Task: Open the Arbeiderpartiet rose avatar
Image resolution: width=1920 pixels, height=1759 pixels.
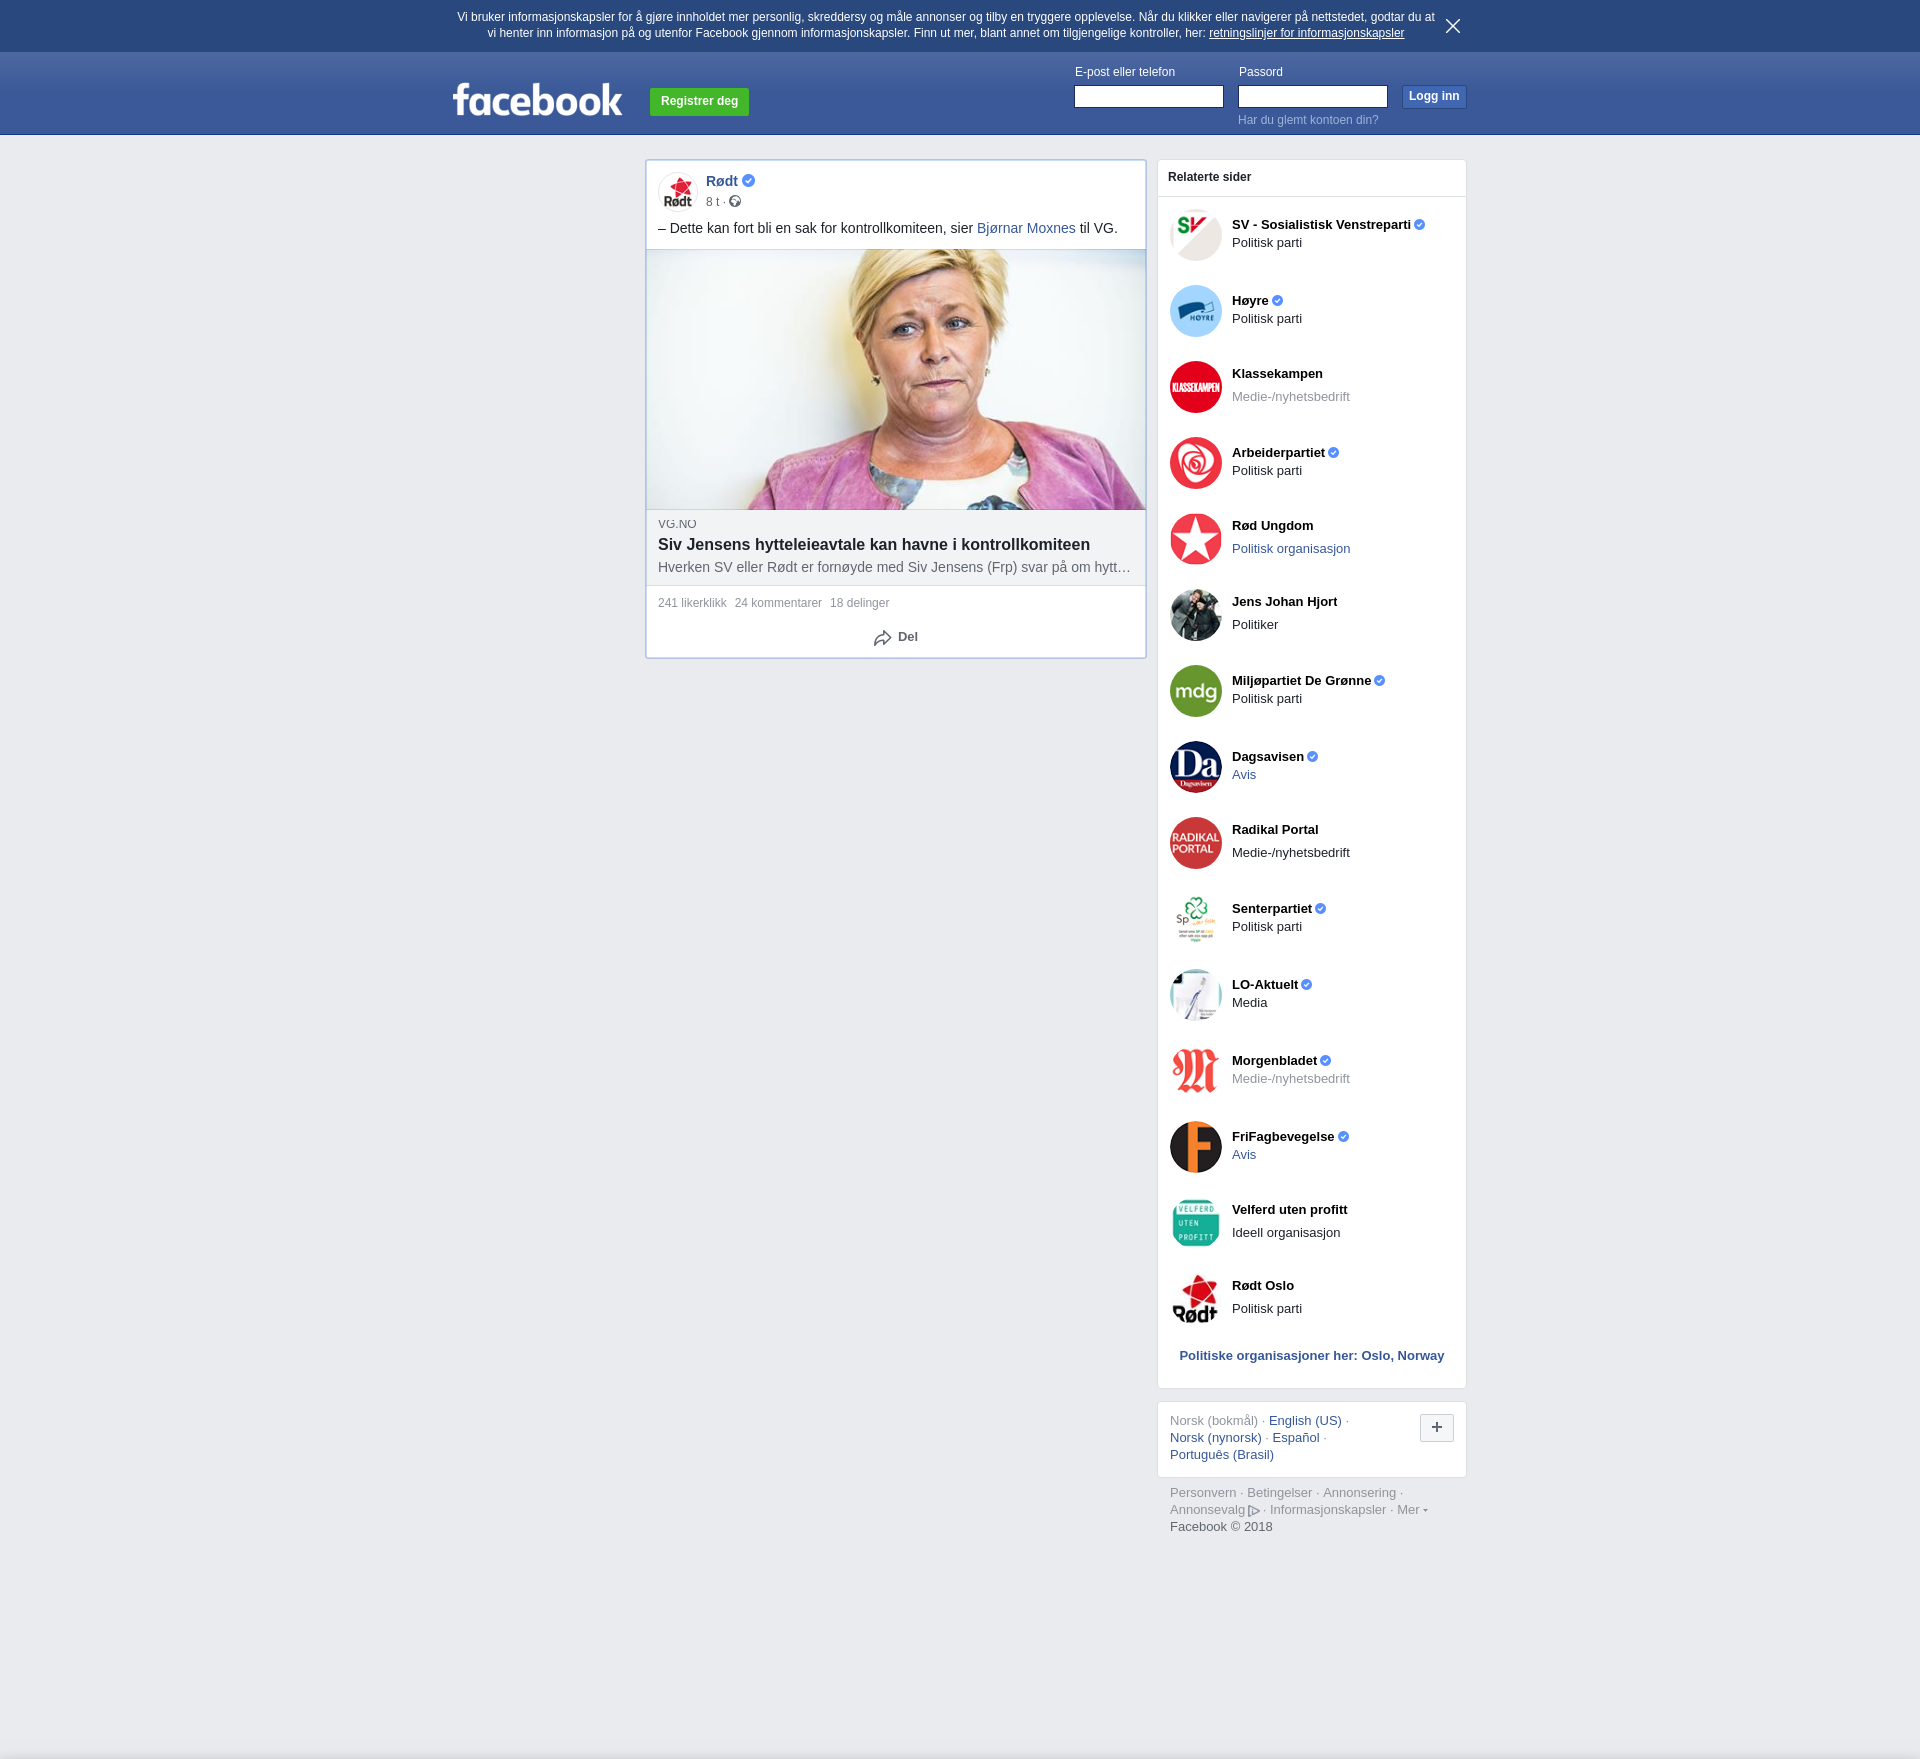Action: (1196, 463)
